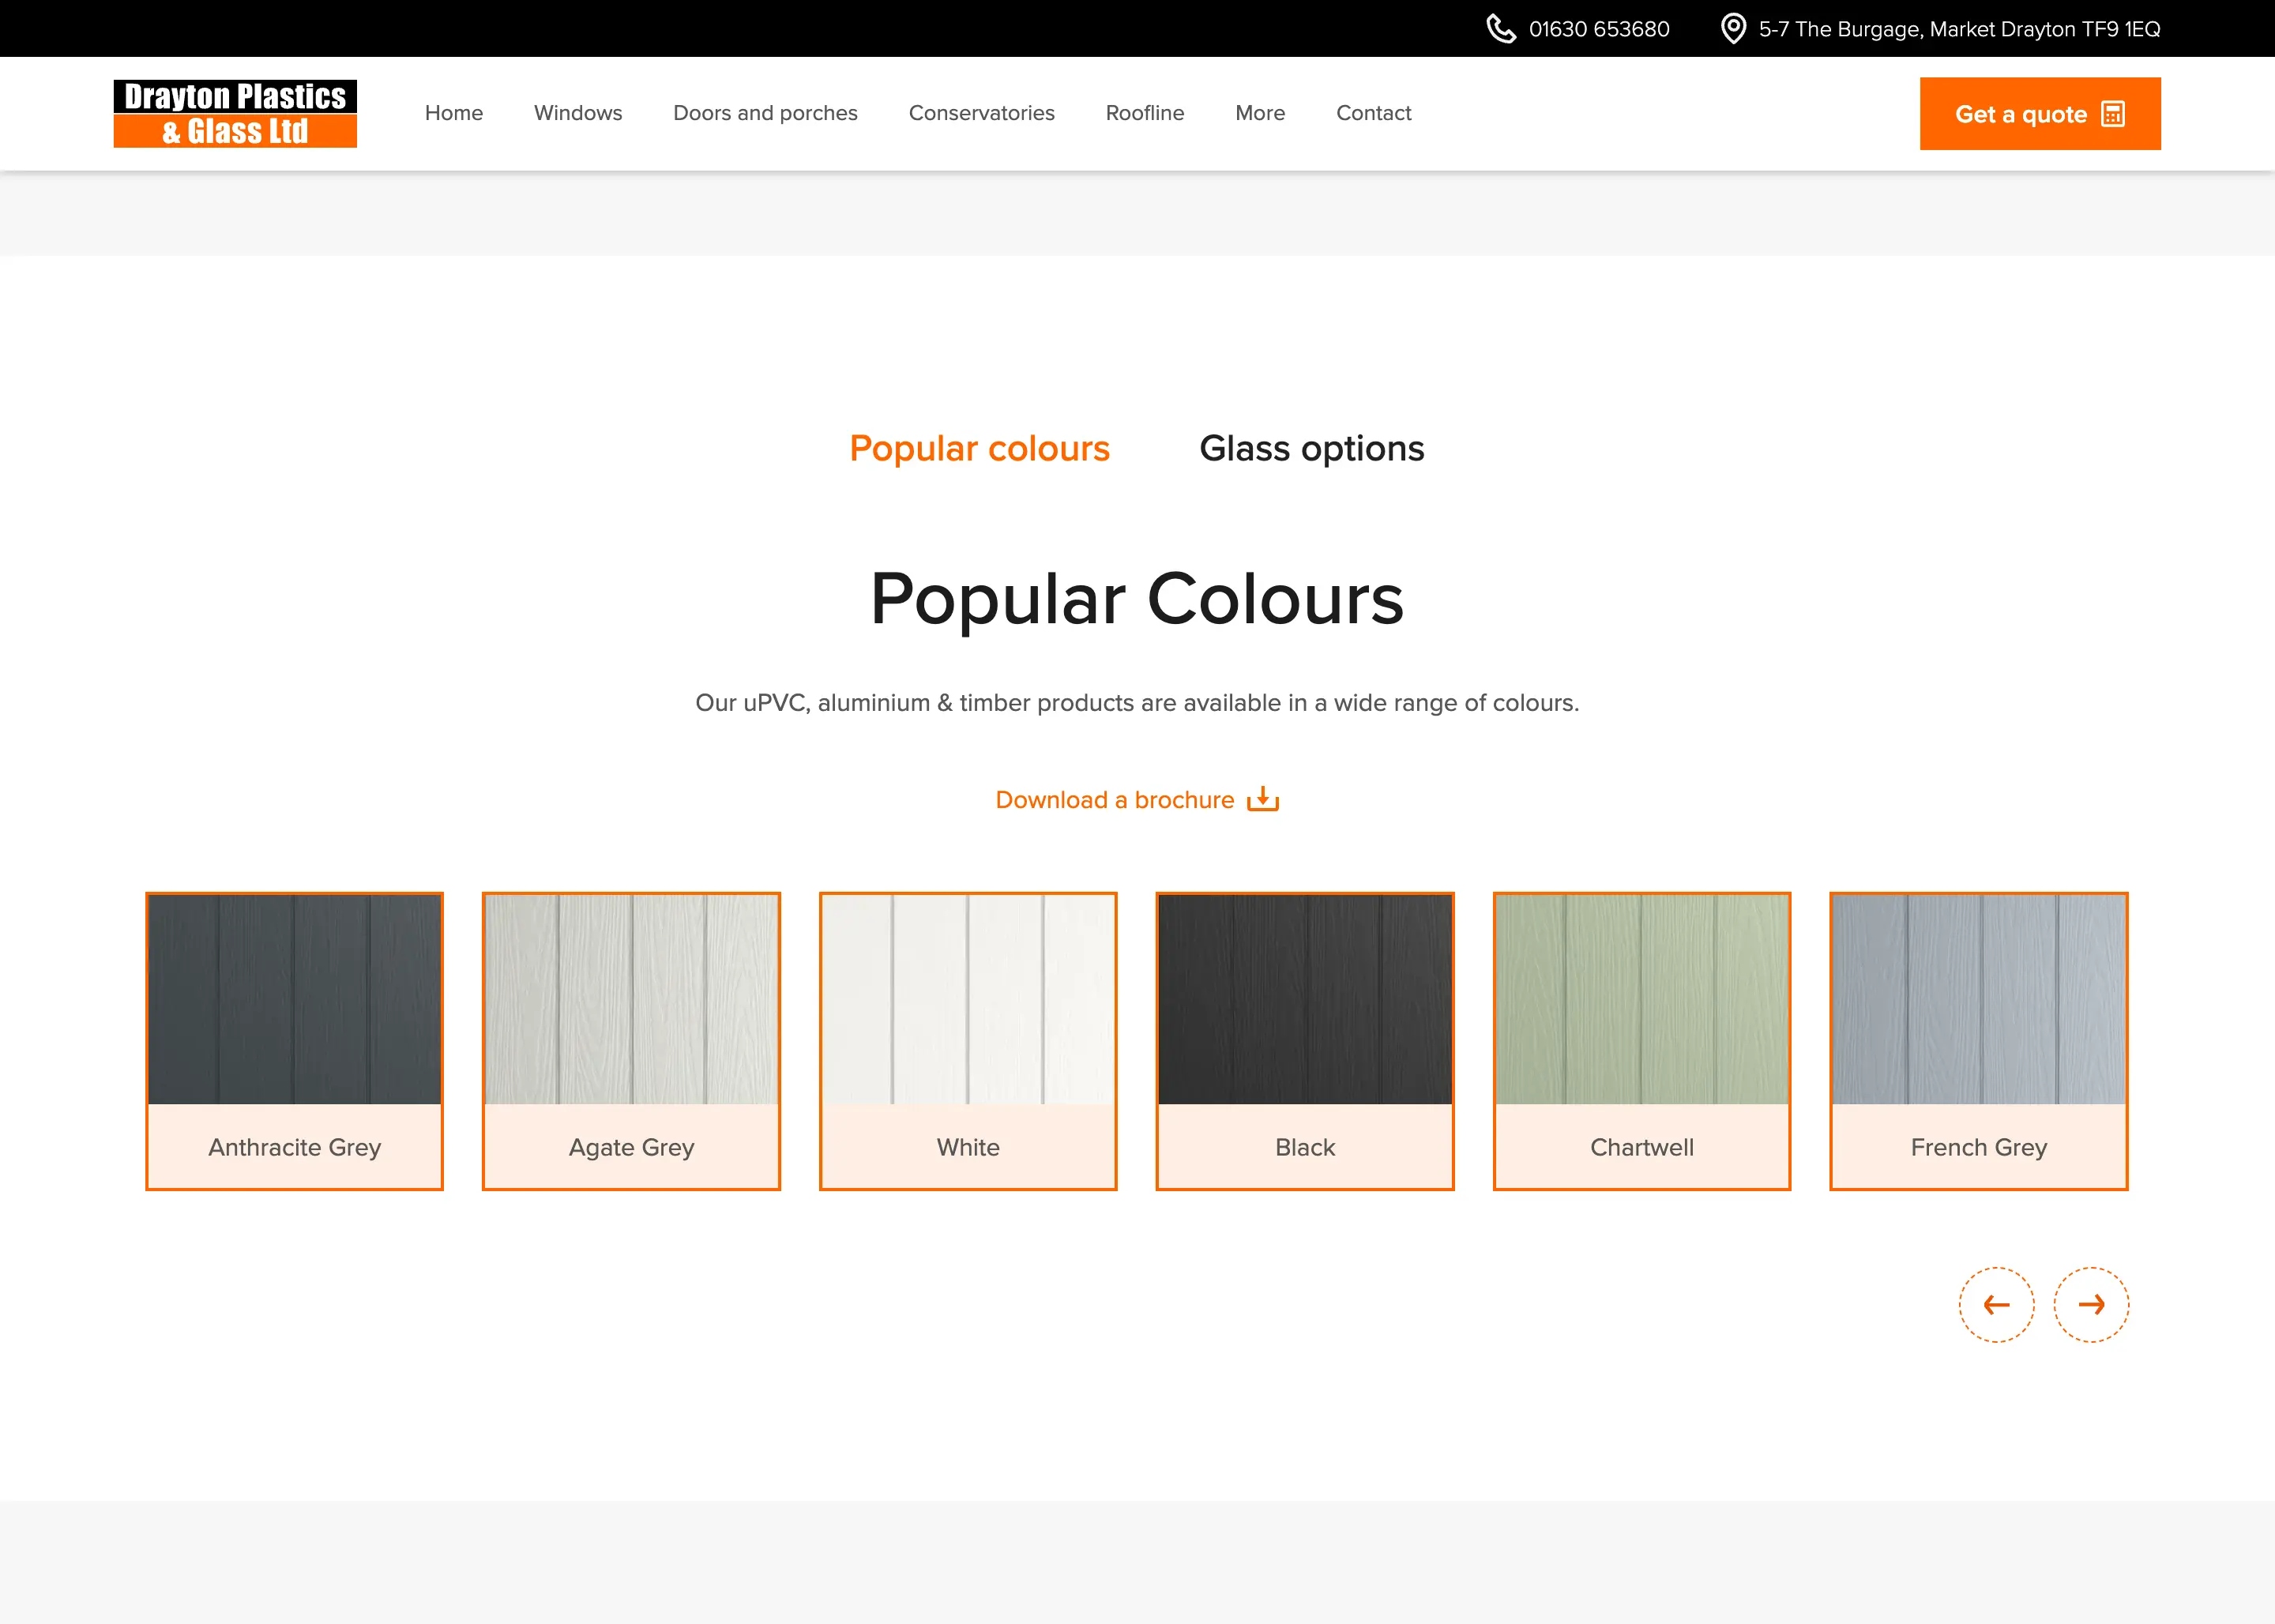Screen dimensions: 2275x1624
Task: Select the Popular colours tab
Action: click(x=979, y=448)
